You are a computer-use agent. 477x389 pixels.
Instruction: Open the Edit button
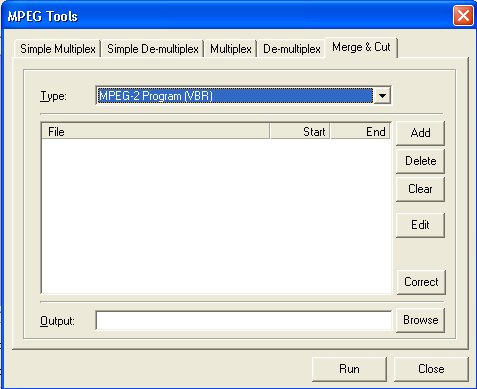(x=420, y=225)
